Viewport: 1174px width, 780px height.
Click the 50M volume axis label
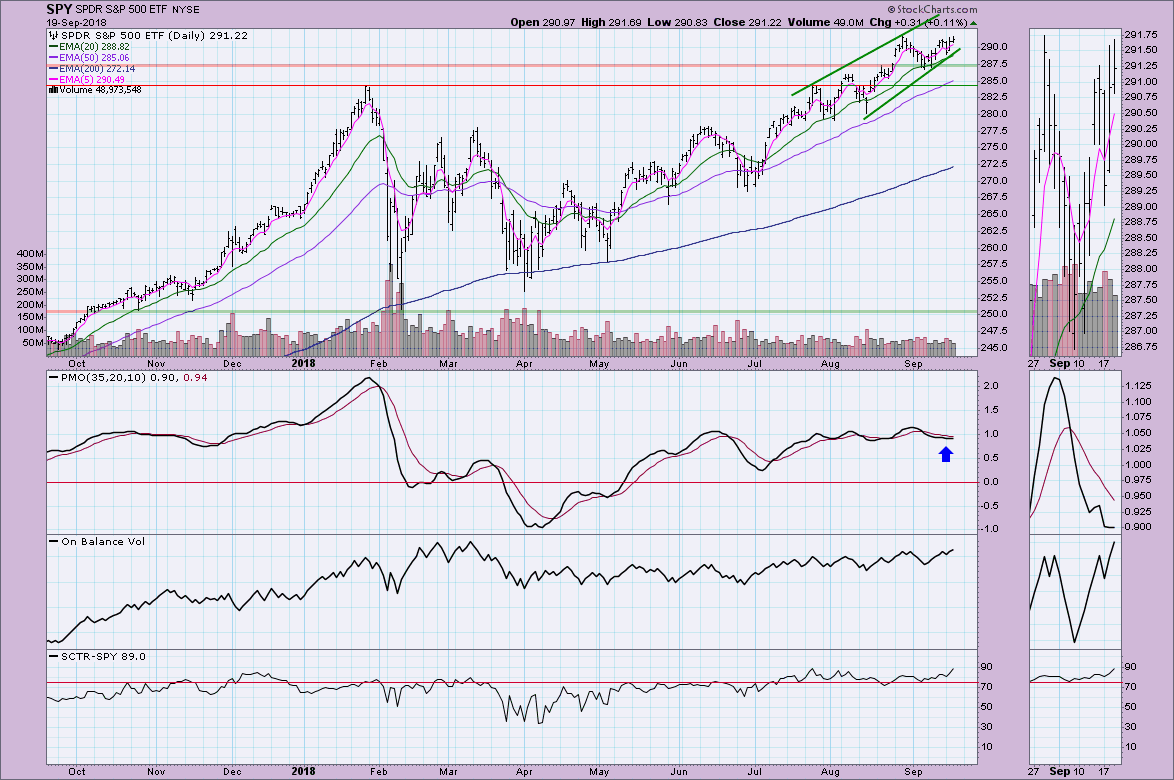tap(33, 343)
